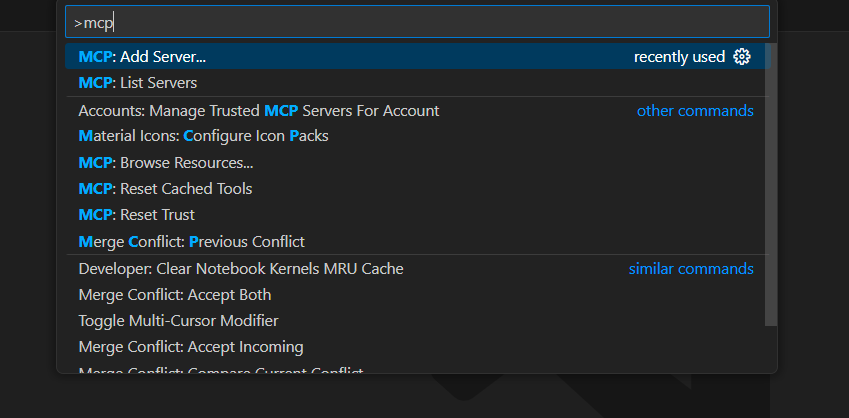Screen dimensions: 849x418
Task: Run Merge Conflict: Previous Conflict
Action: click(191, 241)
